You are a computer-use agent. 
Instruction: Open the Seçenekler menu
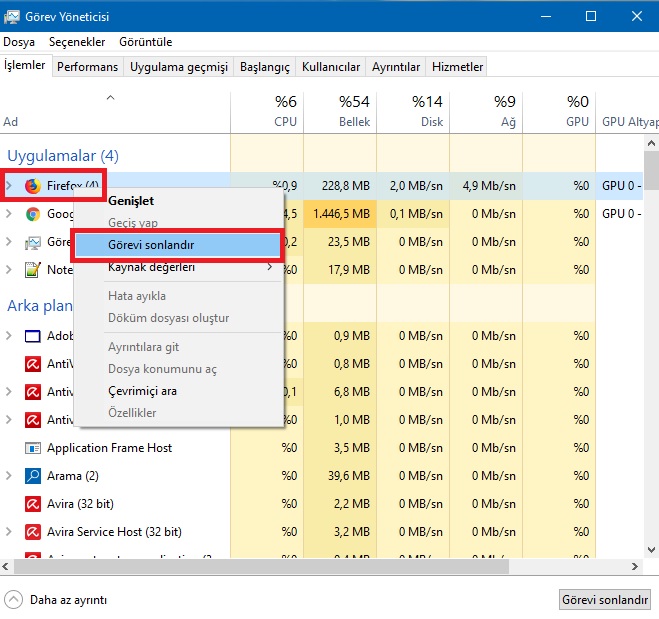coord(77,42)
